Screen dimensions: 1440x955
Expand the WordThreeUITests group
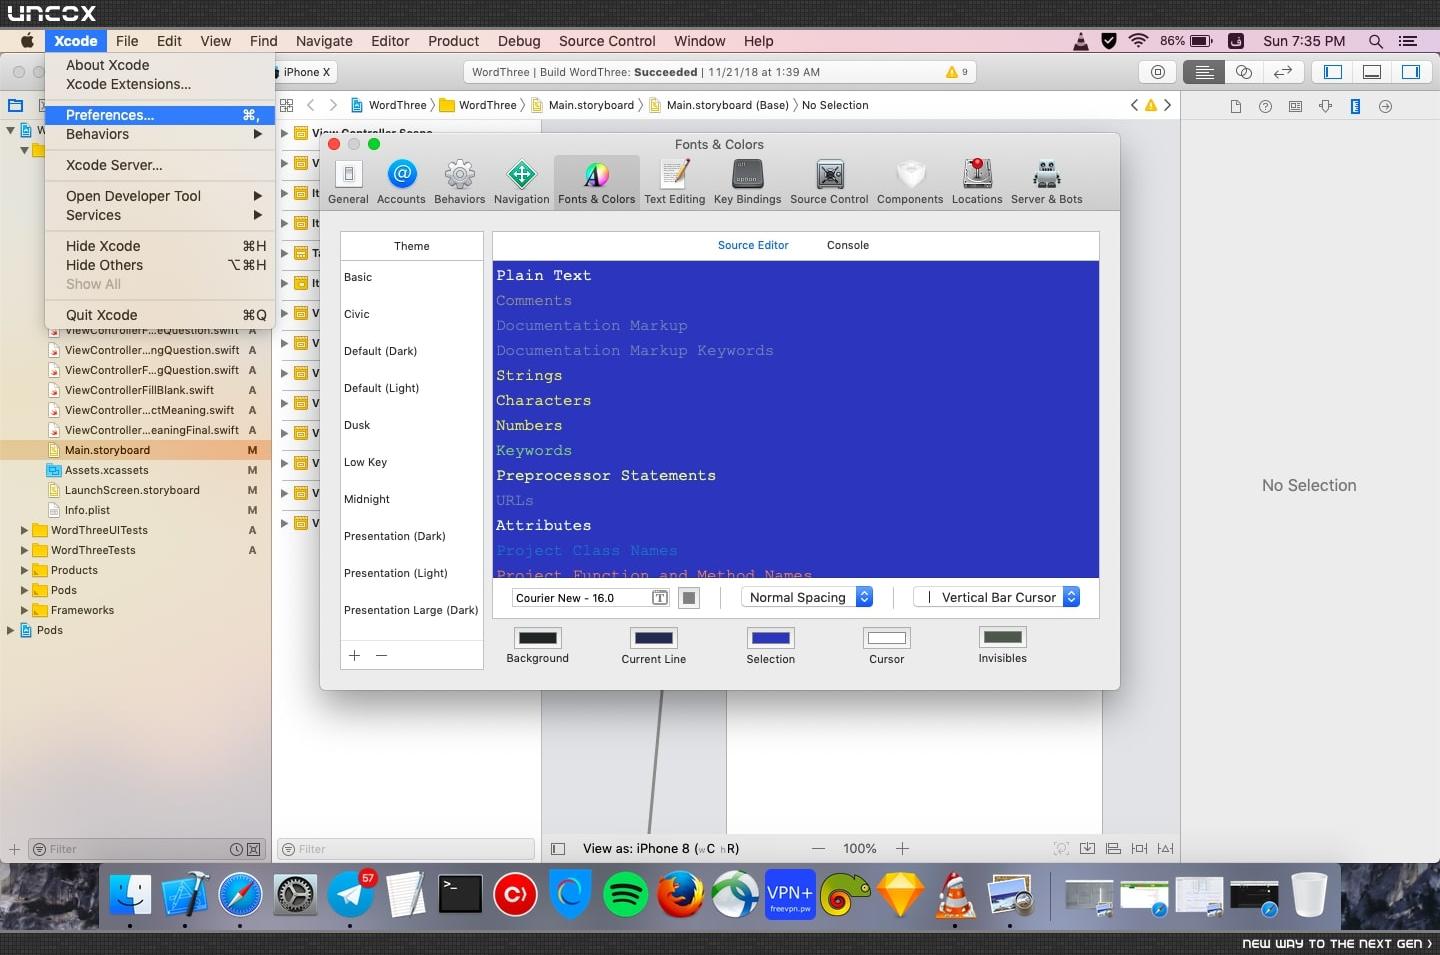24,530
